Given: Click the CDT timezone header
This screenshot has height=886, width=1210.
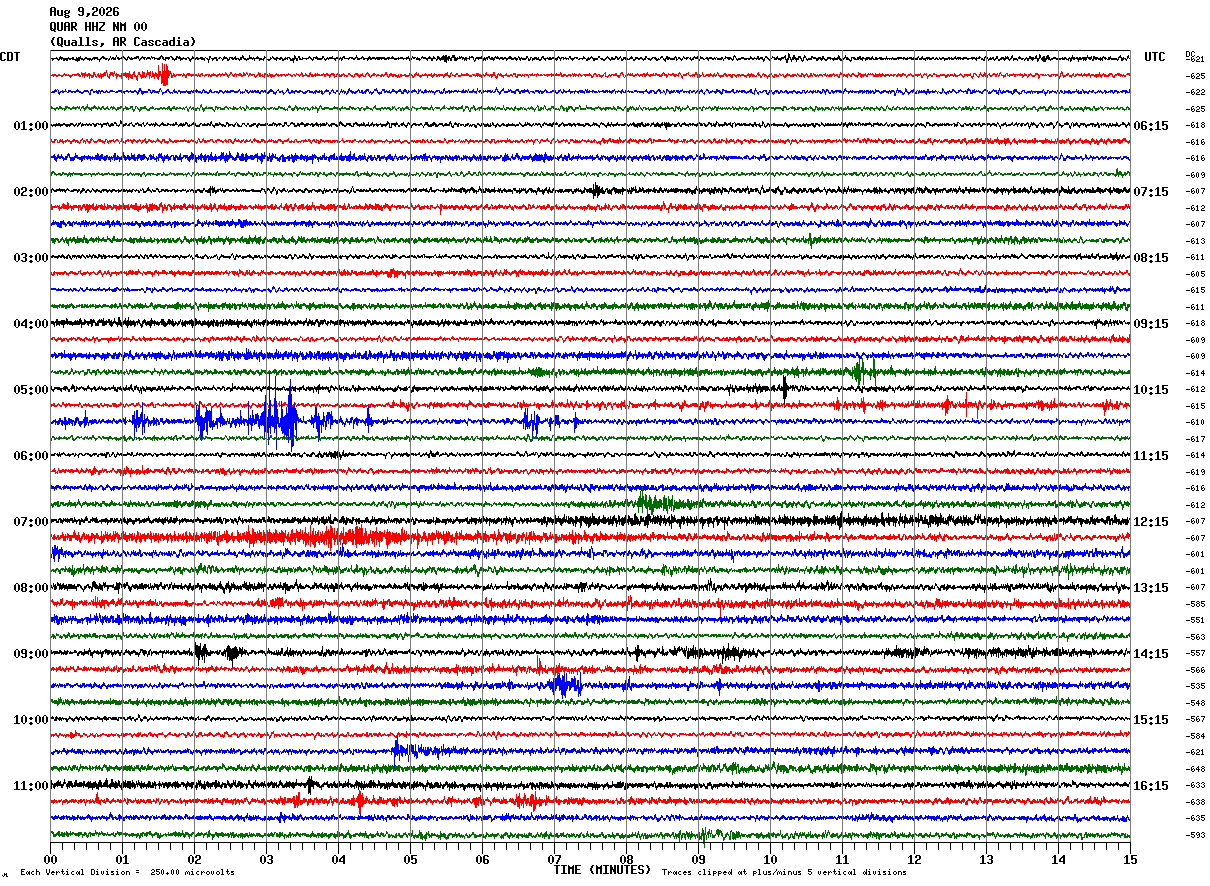Looking at the screenshot, I should point(10,57).
